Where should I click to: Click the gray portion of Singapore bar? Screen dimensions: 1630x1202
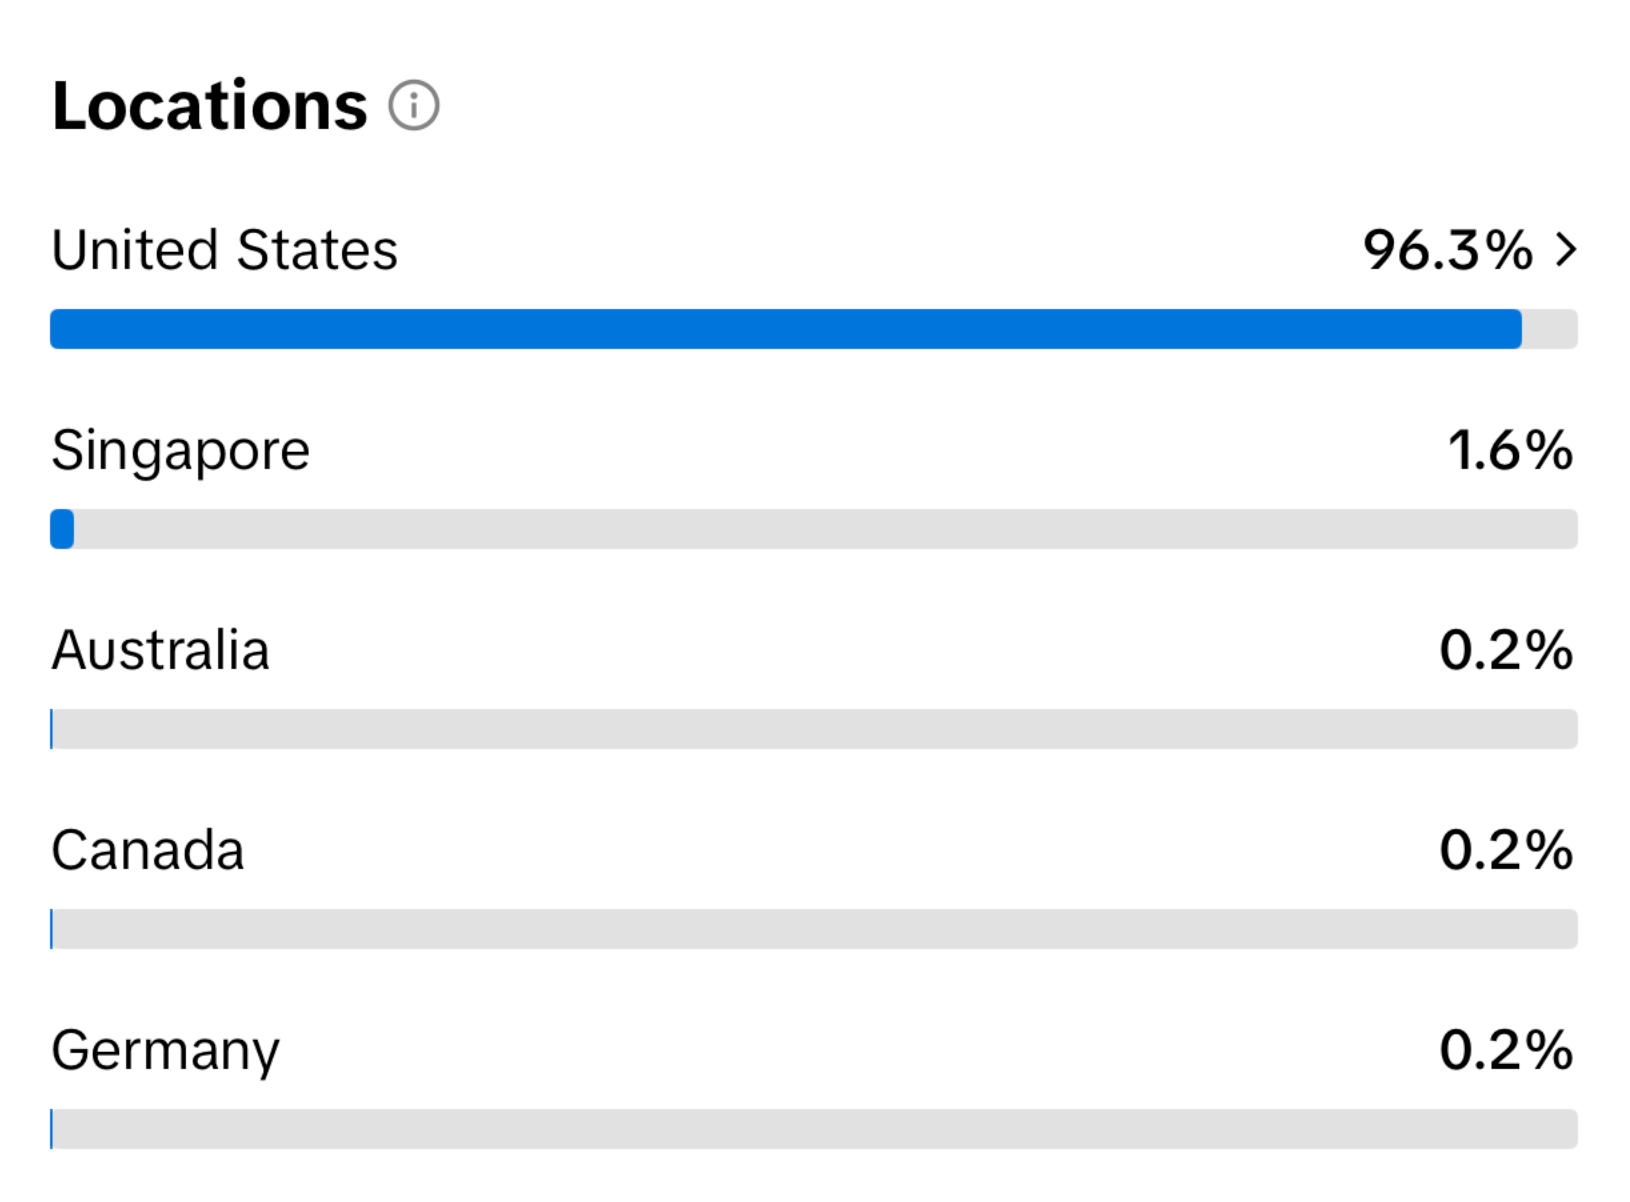coord(826,529)
